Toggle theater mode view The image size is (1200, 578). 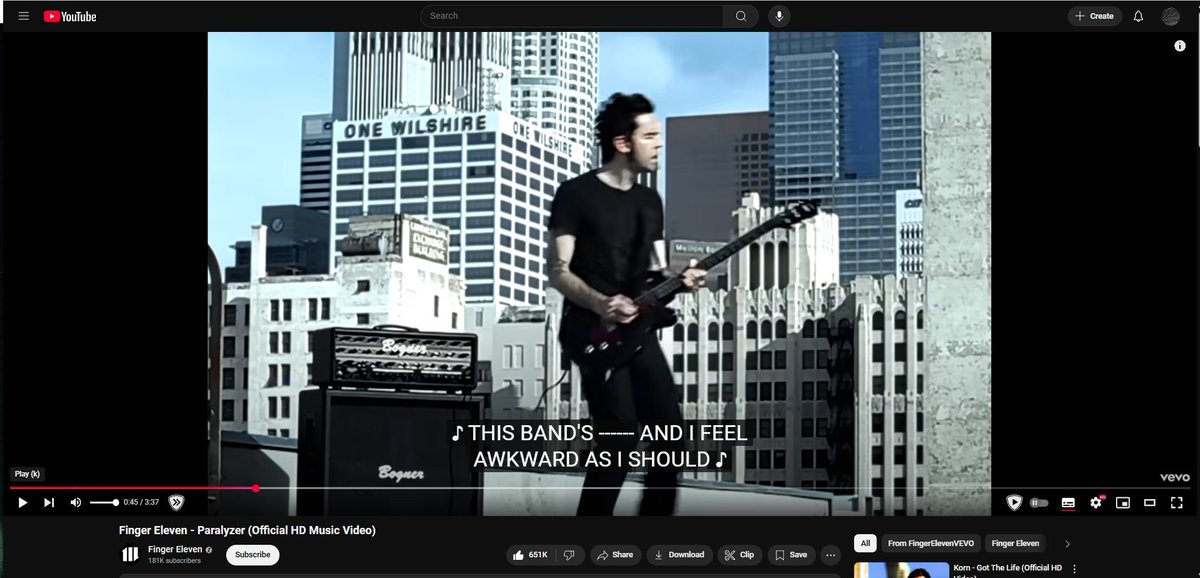coord(1150,502)
